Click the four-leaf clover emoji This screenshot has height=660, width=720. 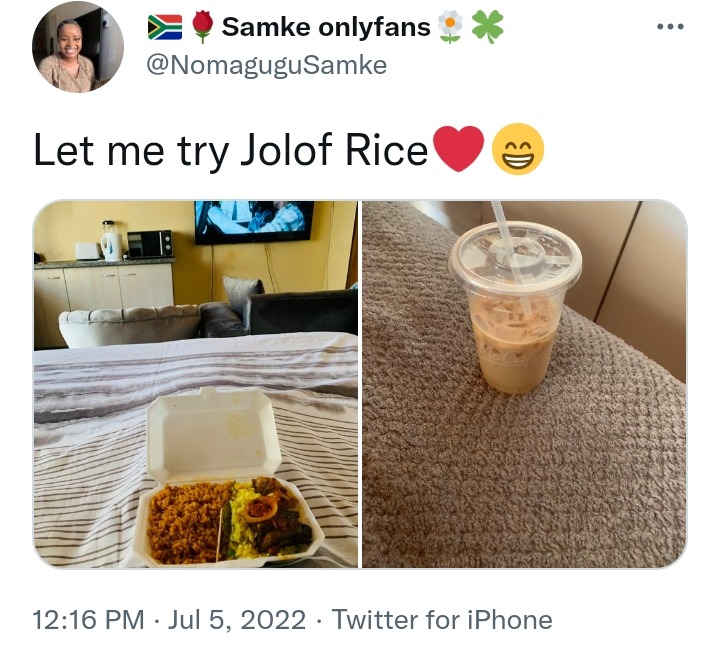coord(487,27)
